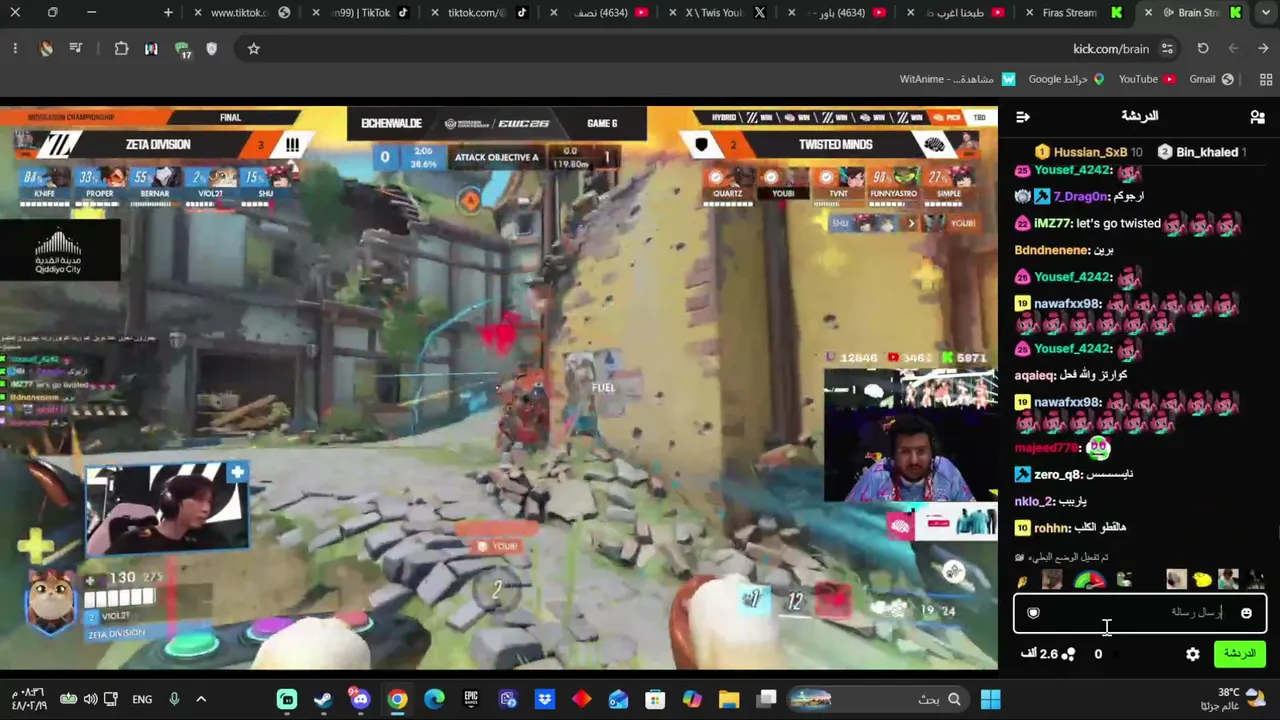This screenshot has height=720, width=1280.
Task: Select the yellow duck emote in quick emotes
Action: tap(1202, 580)
